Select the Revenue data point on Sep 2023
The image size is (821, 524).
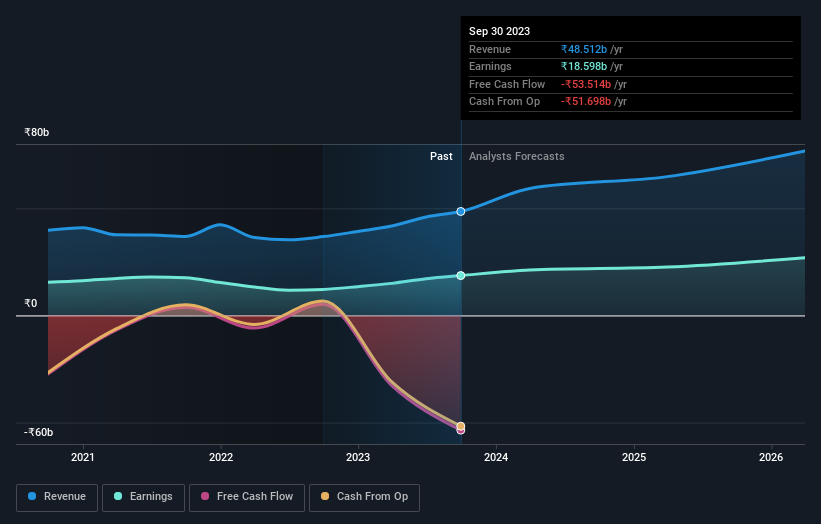coord(461,211)
